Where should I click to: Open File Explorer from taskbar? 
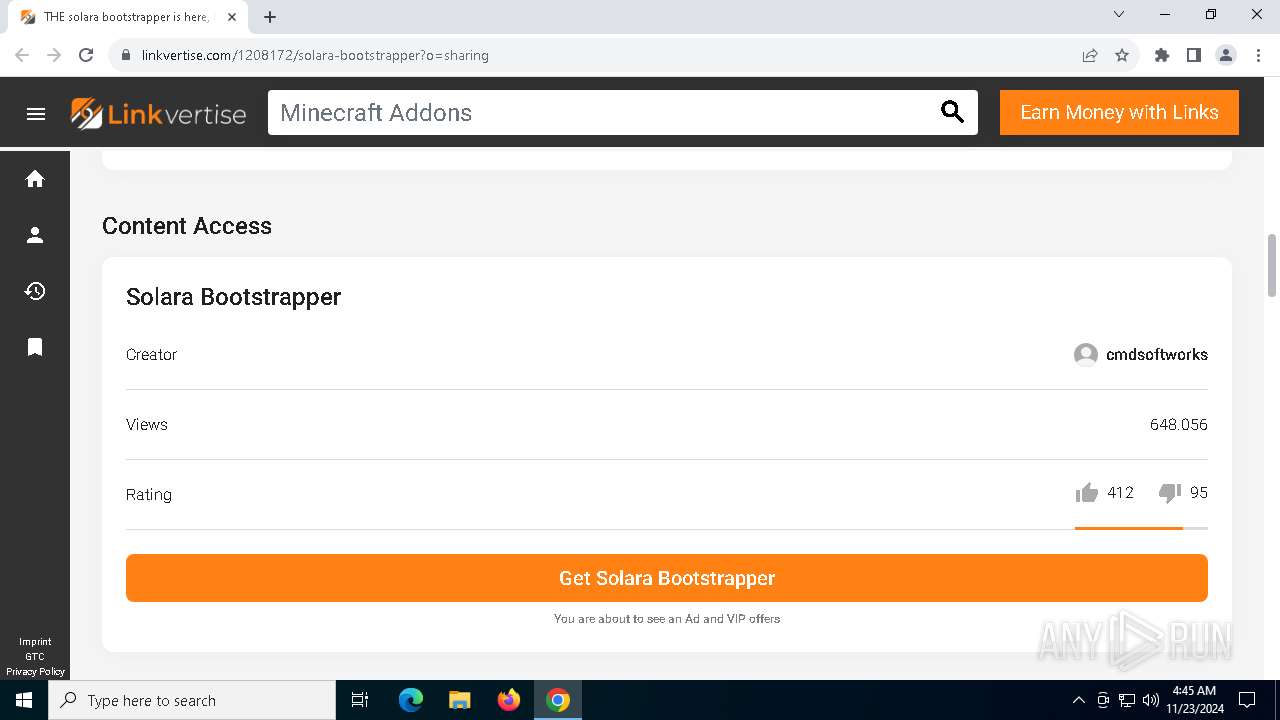(x=460, y=700)
